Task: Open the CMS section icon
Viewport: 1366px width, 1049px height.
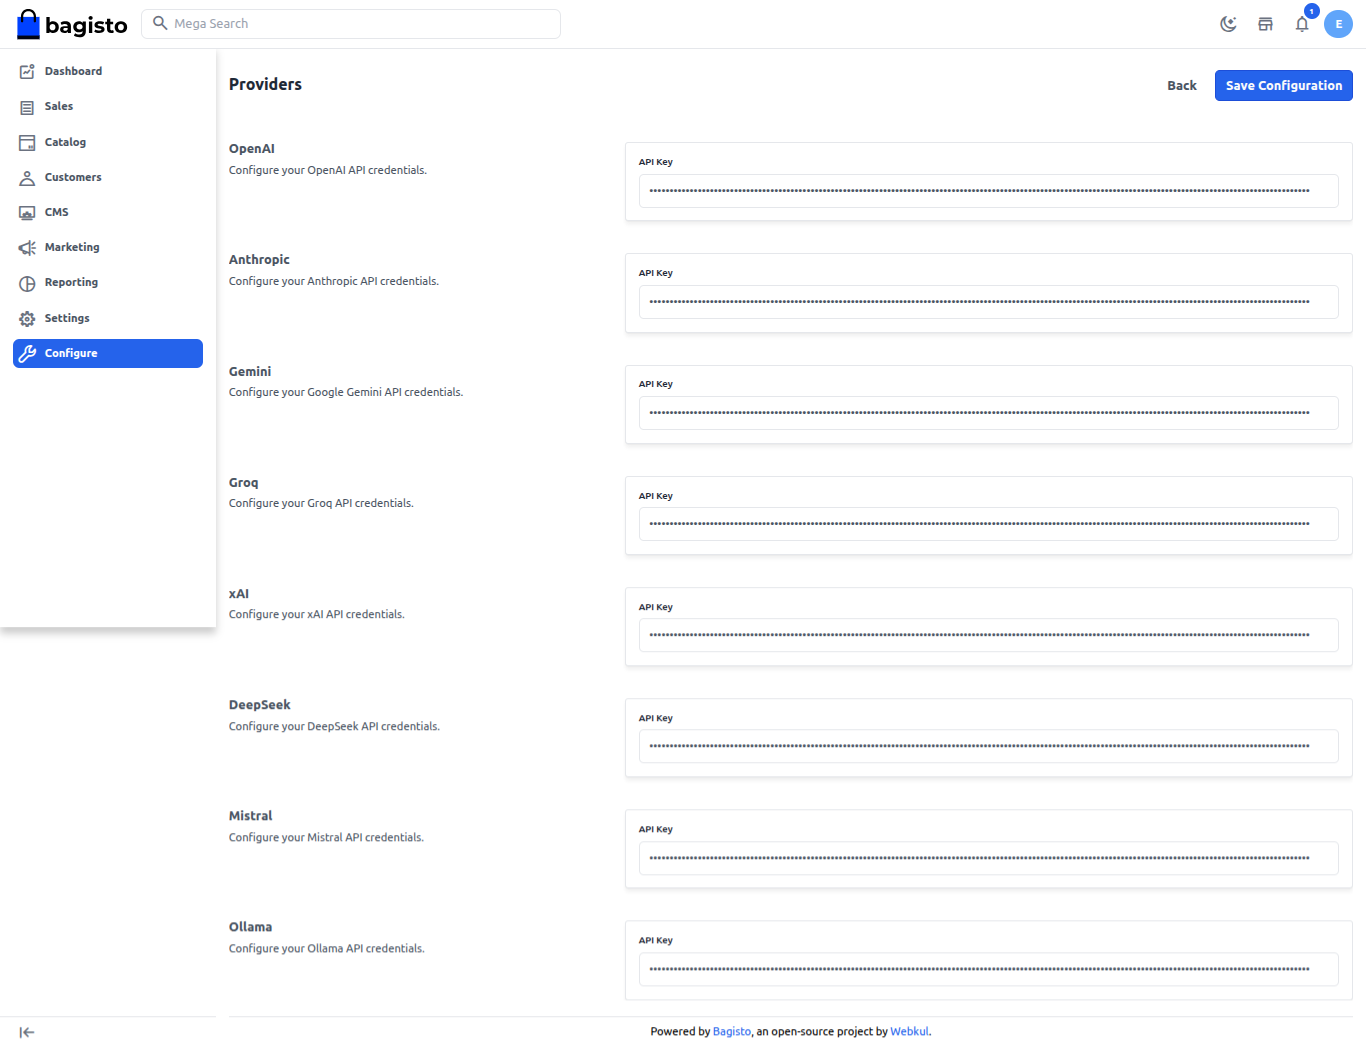Action: [27, 213]
